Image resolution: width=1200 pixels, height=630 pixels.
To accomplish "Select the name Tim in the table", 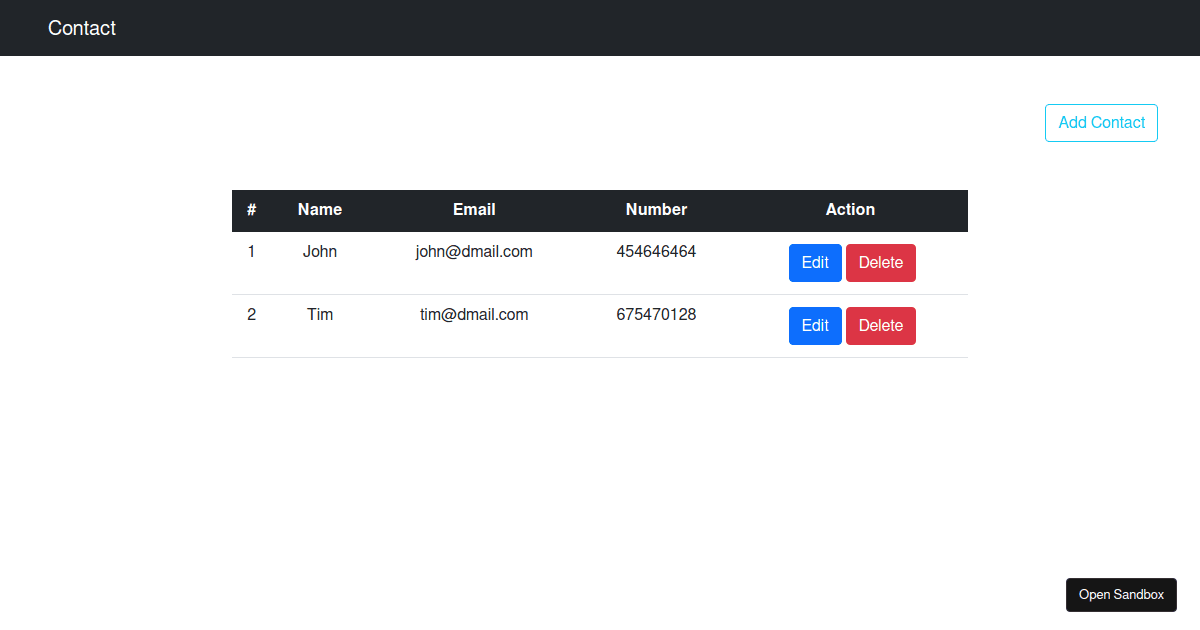I will [x=319, y=314].
